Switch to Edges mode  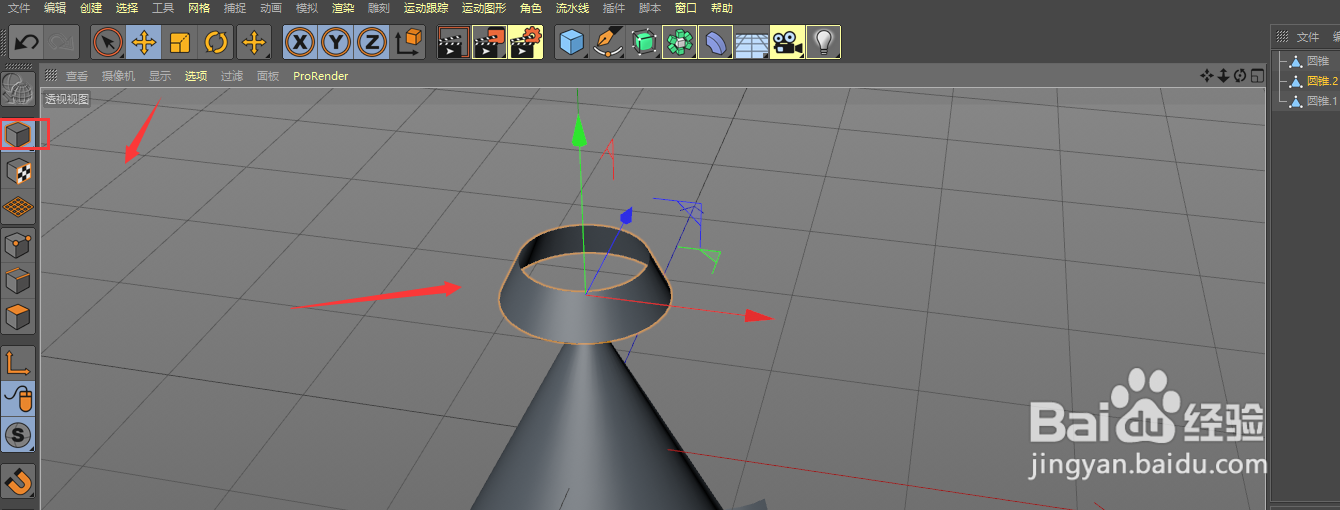18,281
